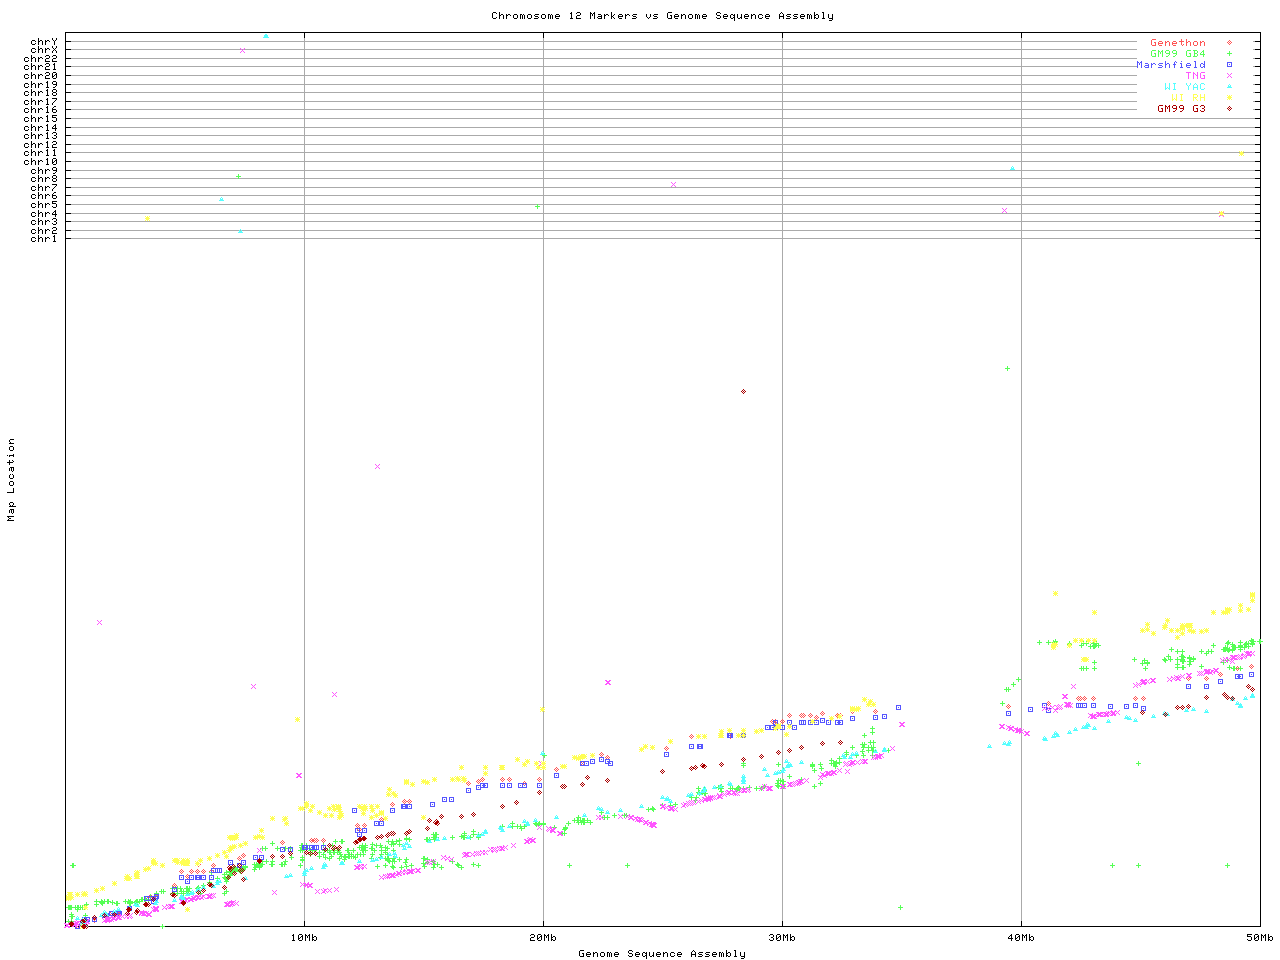Click the chr12 y-axis label
The width and height of the screenshot is (1280, 960).
[x=40, y=145]
